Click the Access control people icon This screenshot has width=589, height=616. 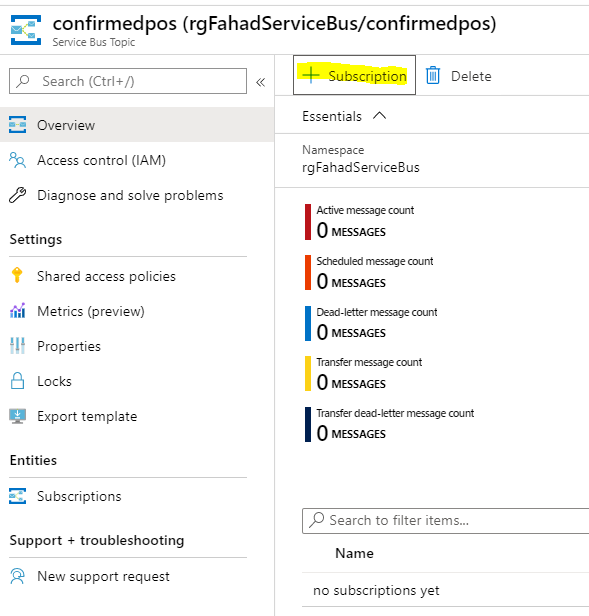click(x=17, y=160)
